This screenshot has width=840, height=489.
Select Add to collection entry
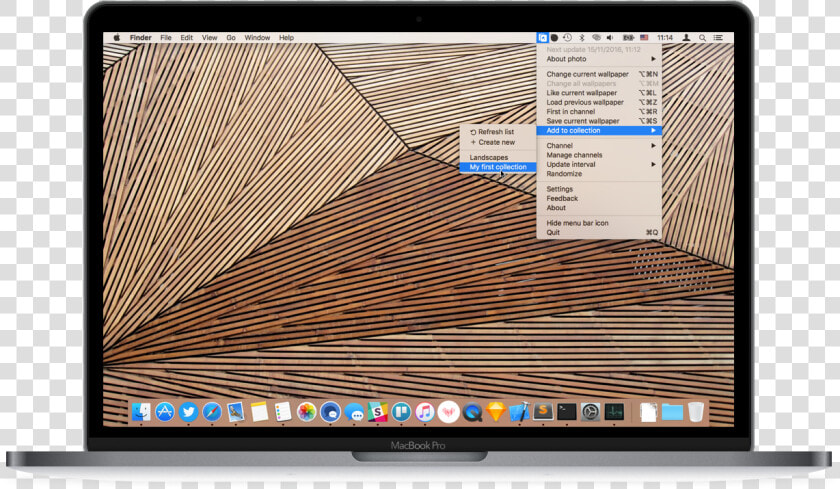coord(599,131)
